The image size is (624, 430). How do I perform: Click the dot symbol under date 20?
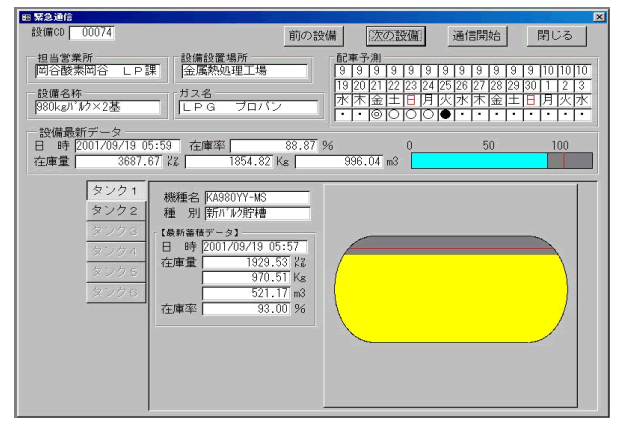pos(359,115)
